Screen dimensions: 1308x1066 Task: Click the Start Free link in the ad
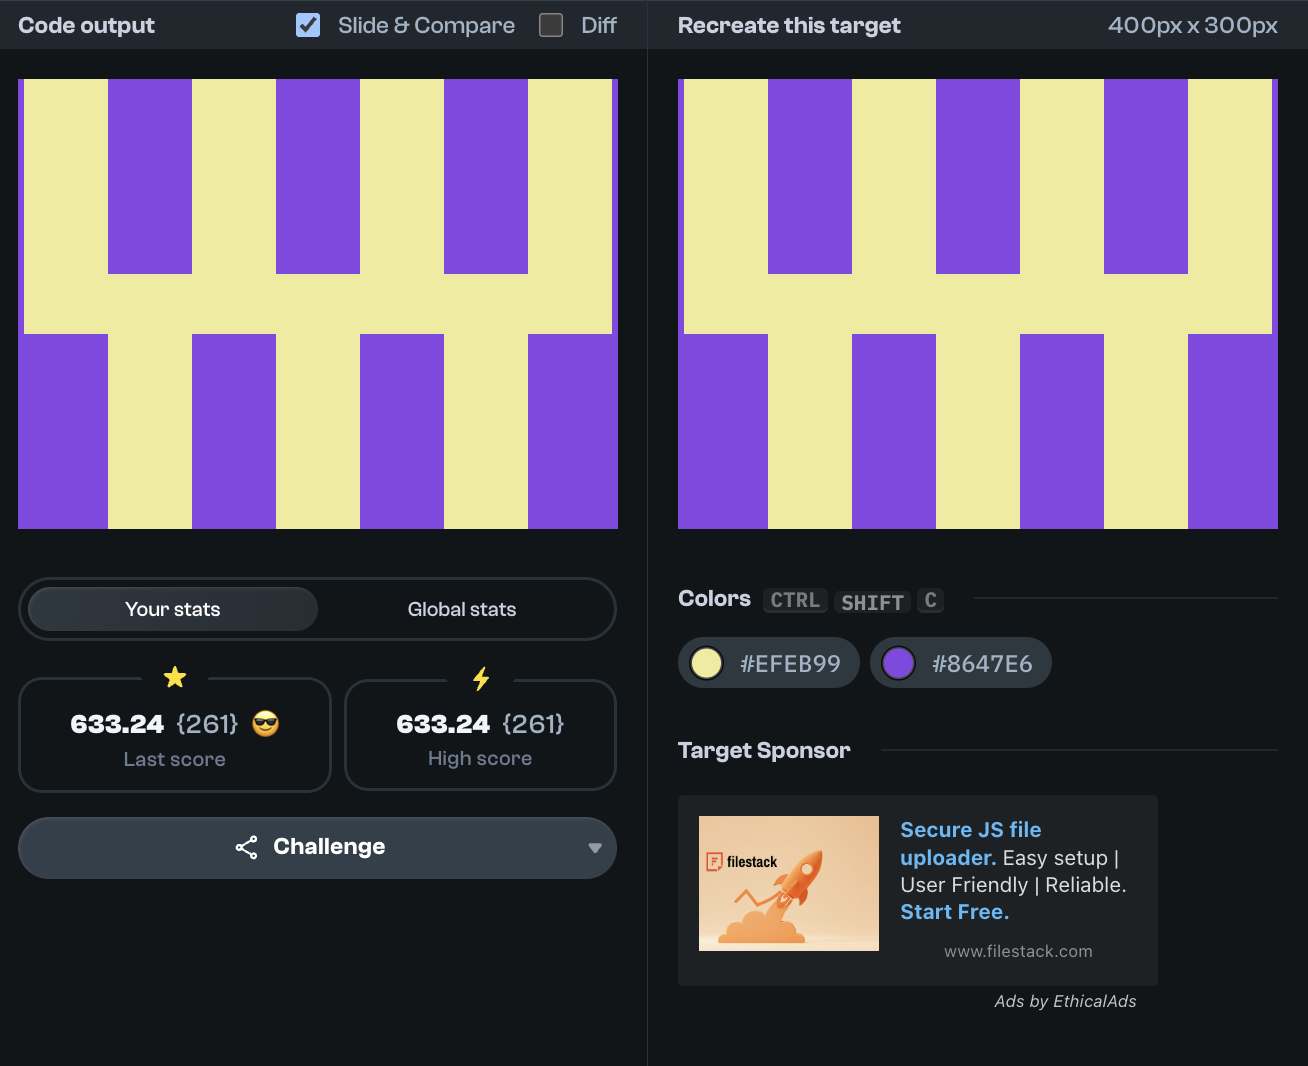pyautogui.click(x=954, y=912)
